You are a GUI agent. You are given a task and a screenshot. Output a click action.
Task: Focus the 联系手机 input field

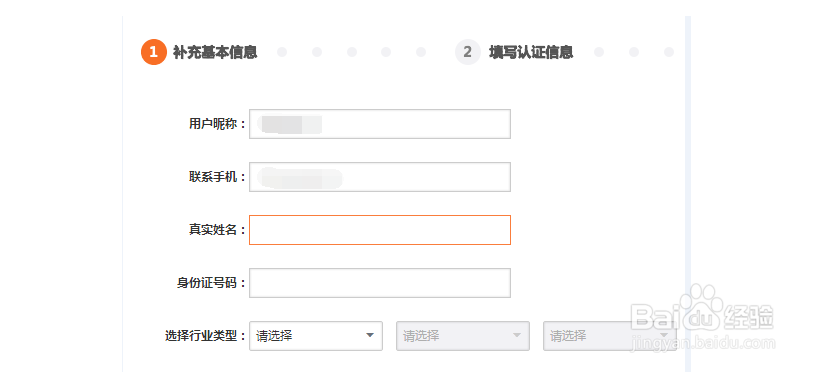click(x=380, y=177)
